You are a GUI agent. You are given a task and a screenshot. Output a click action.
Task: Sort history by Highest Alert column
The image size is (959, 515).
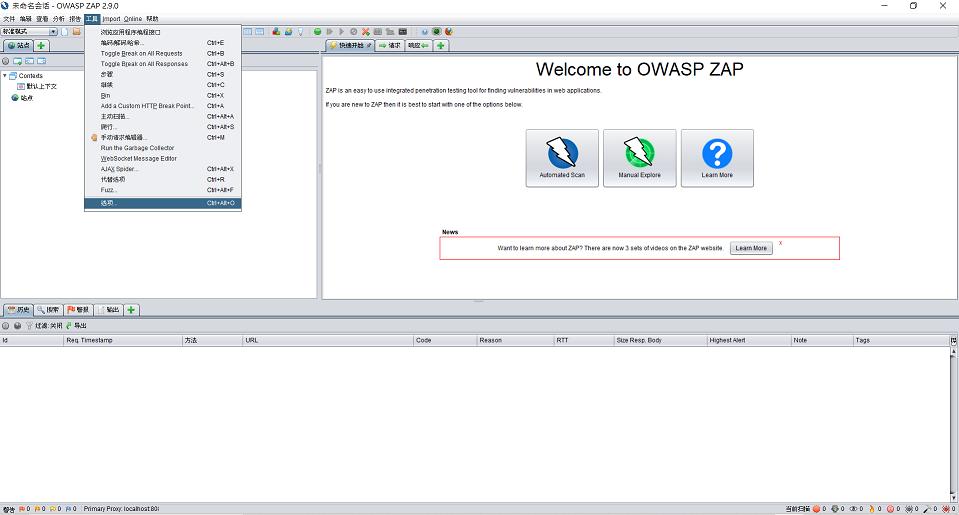click(x=749, y=340)
